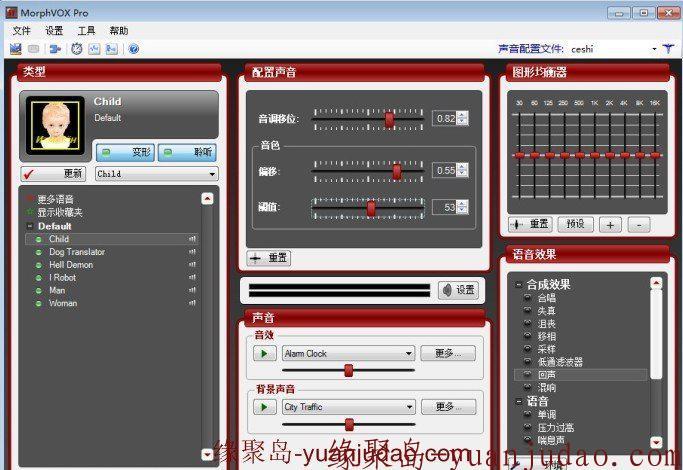Click the filter icon beside the ceshi profile

click(668, 49)
